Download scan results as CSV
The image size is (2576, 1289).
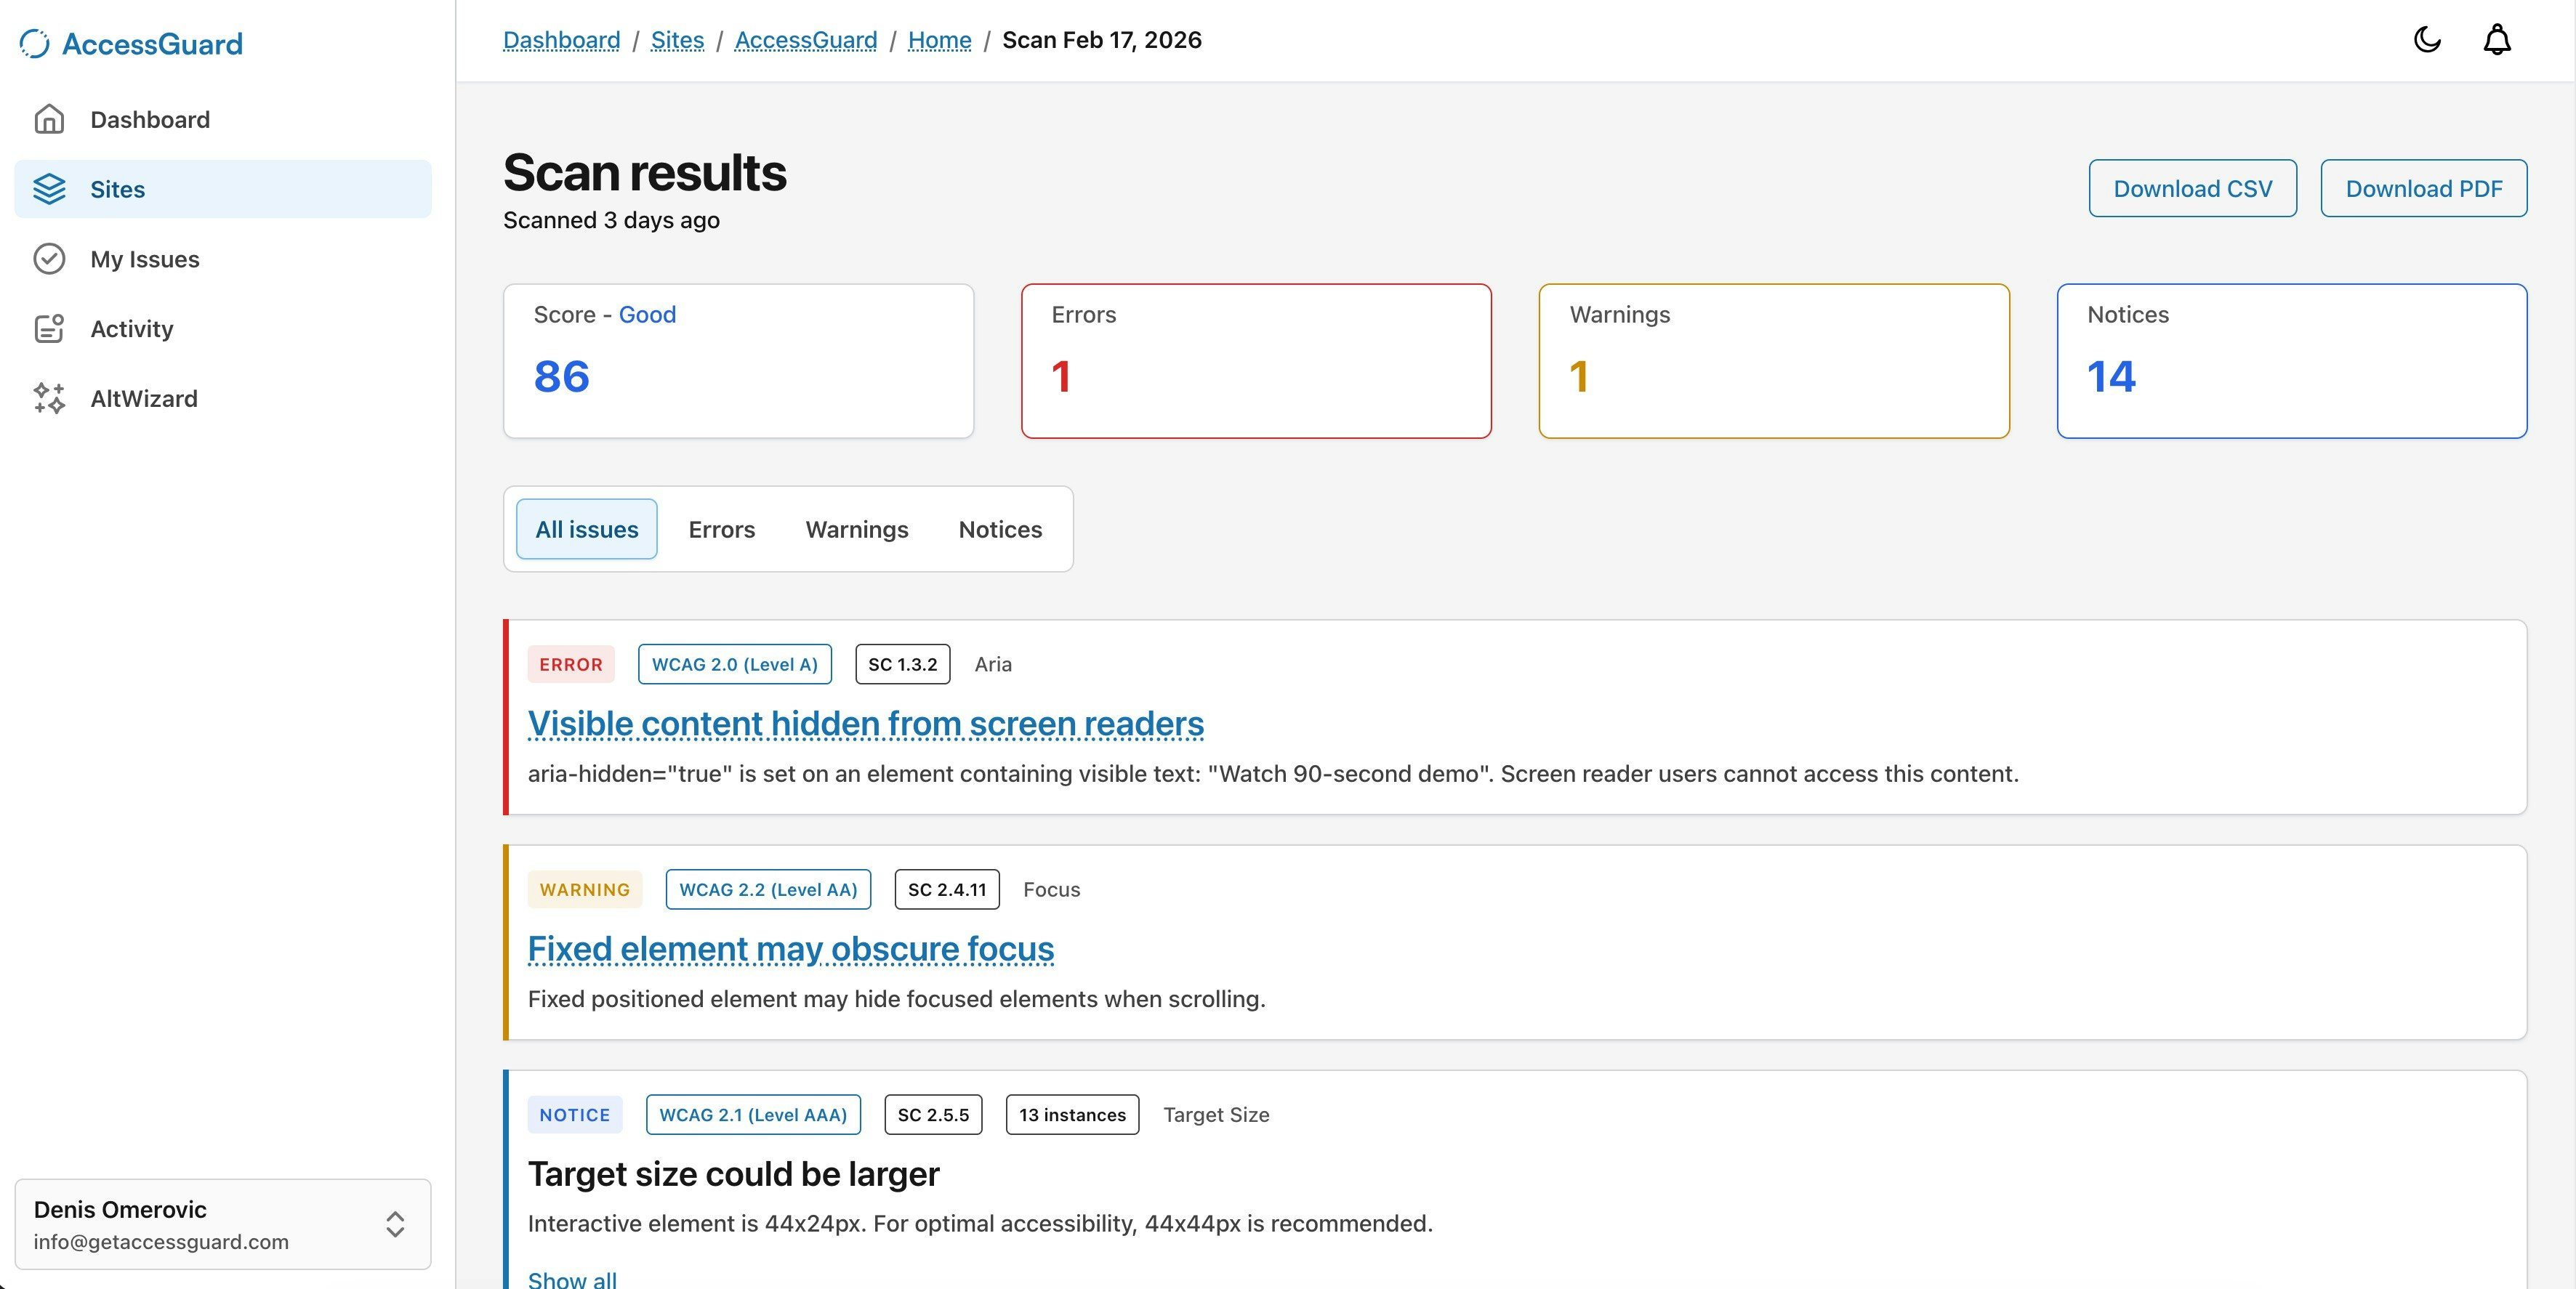[2192, 188]
